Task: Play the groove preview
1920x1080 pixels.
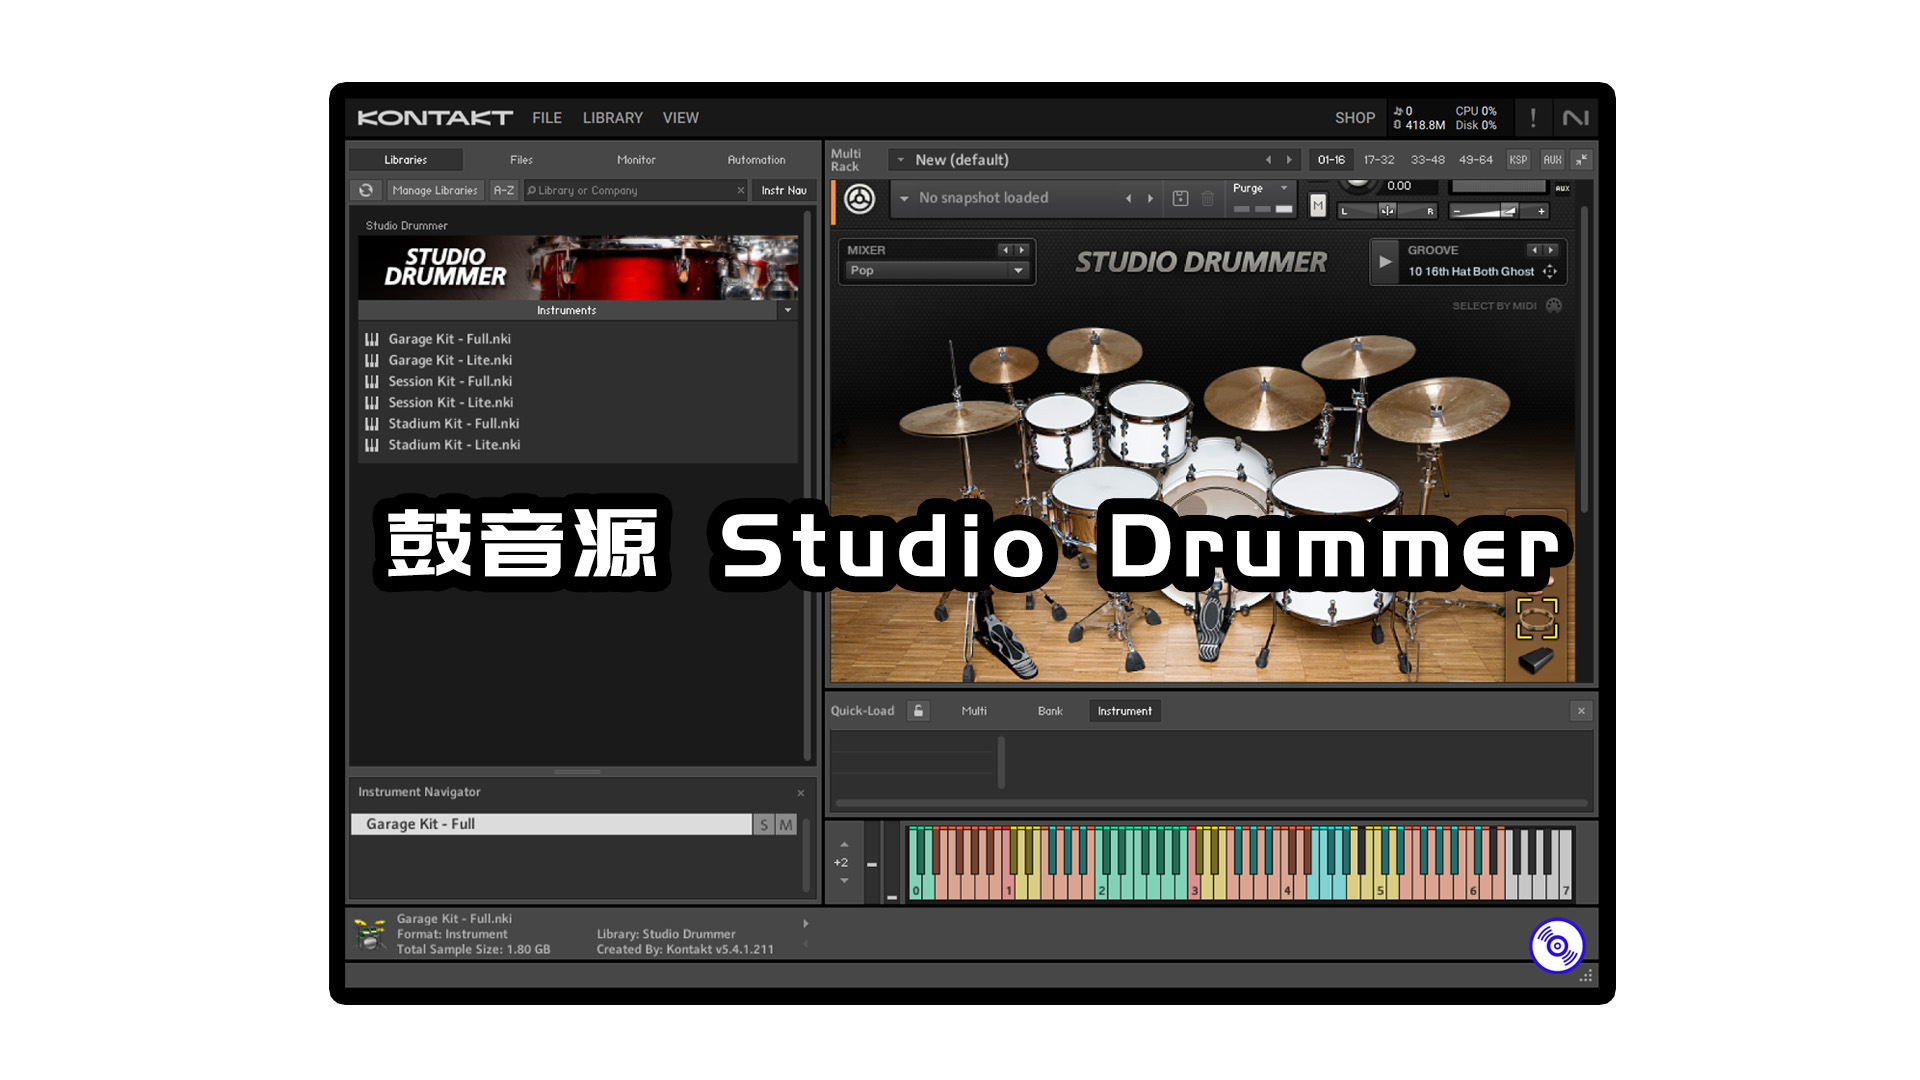Action: pyautogui.click(x=1385, y=262)
